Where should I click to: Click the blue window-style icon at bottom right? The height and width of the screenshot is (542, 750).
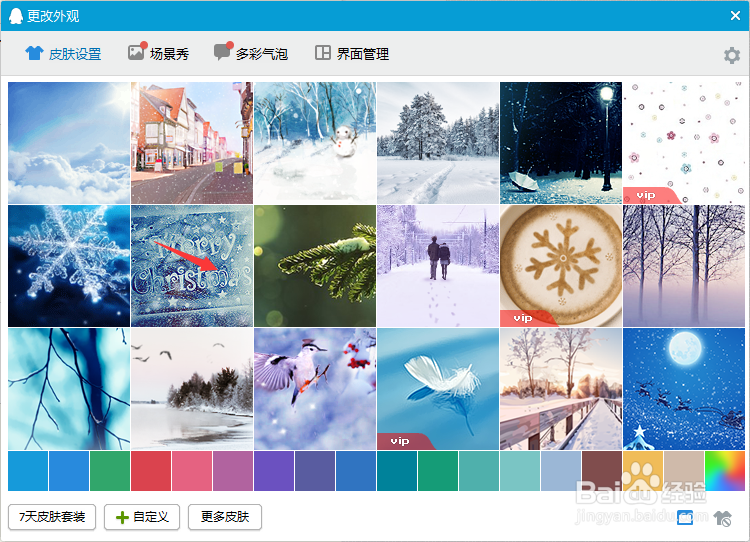click(685, 517)
